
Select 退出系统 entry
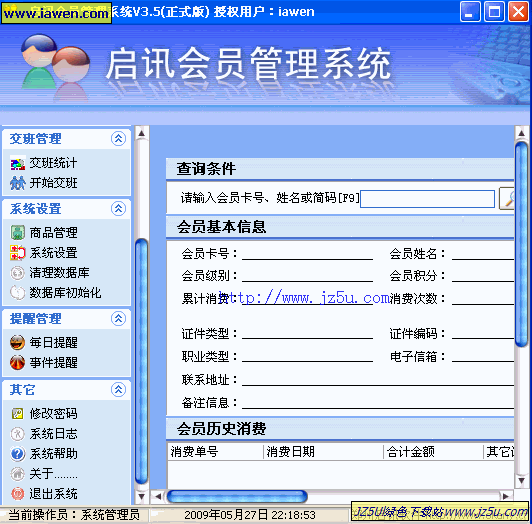click(x=53, y=493)
